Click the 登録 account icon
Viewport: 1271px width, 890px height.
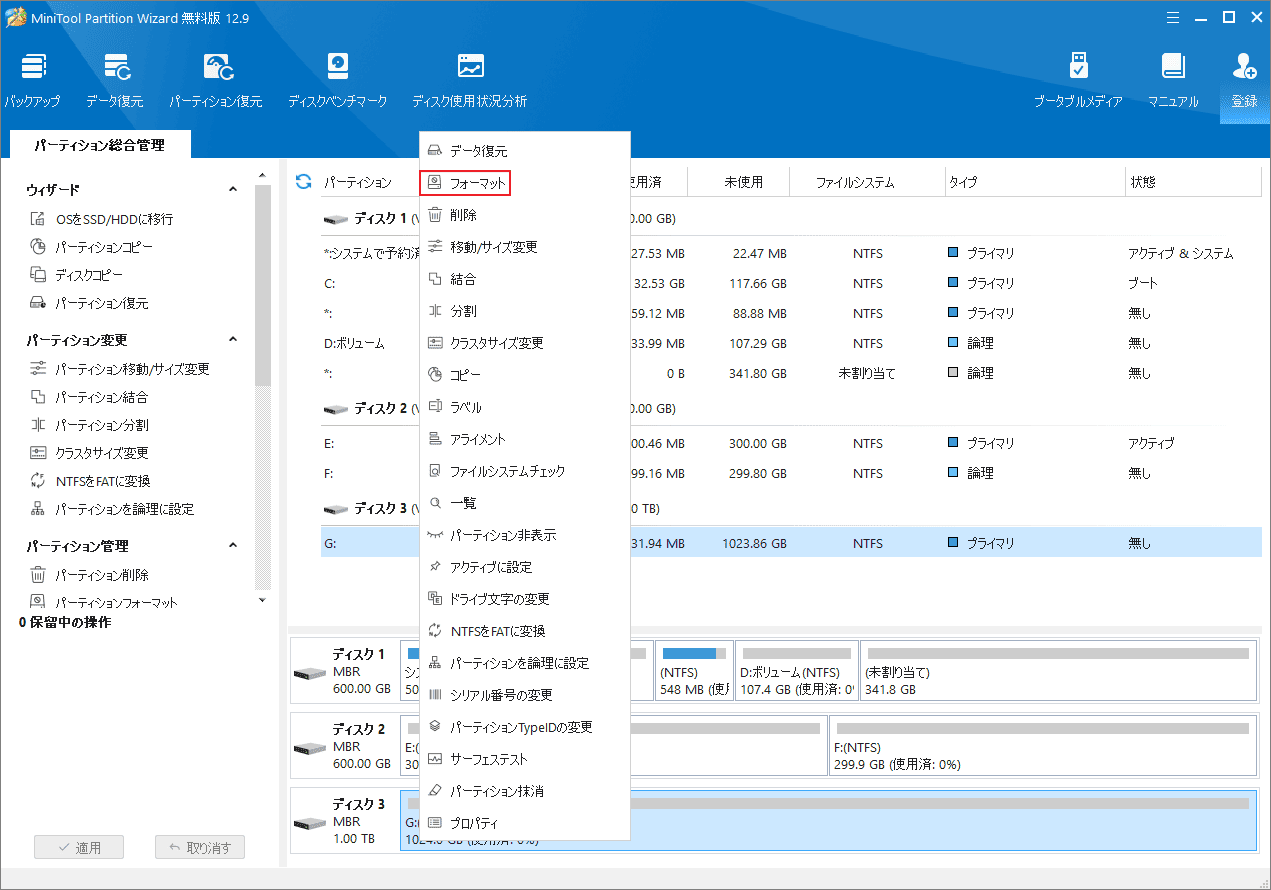point(1245,82)
